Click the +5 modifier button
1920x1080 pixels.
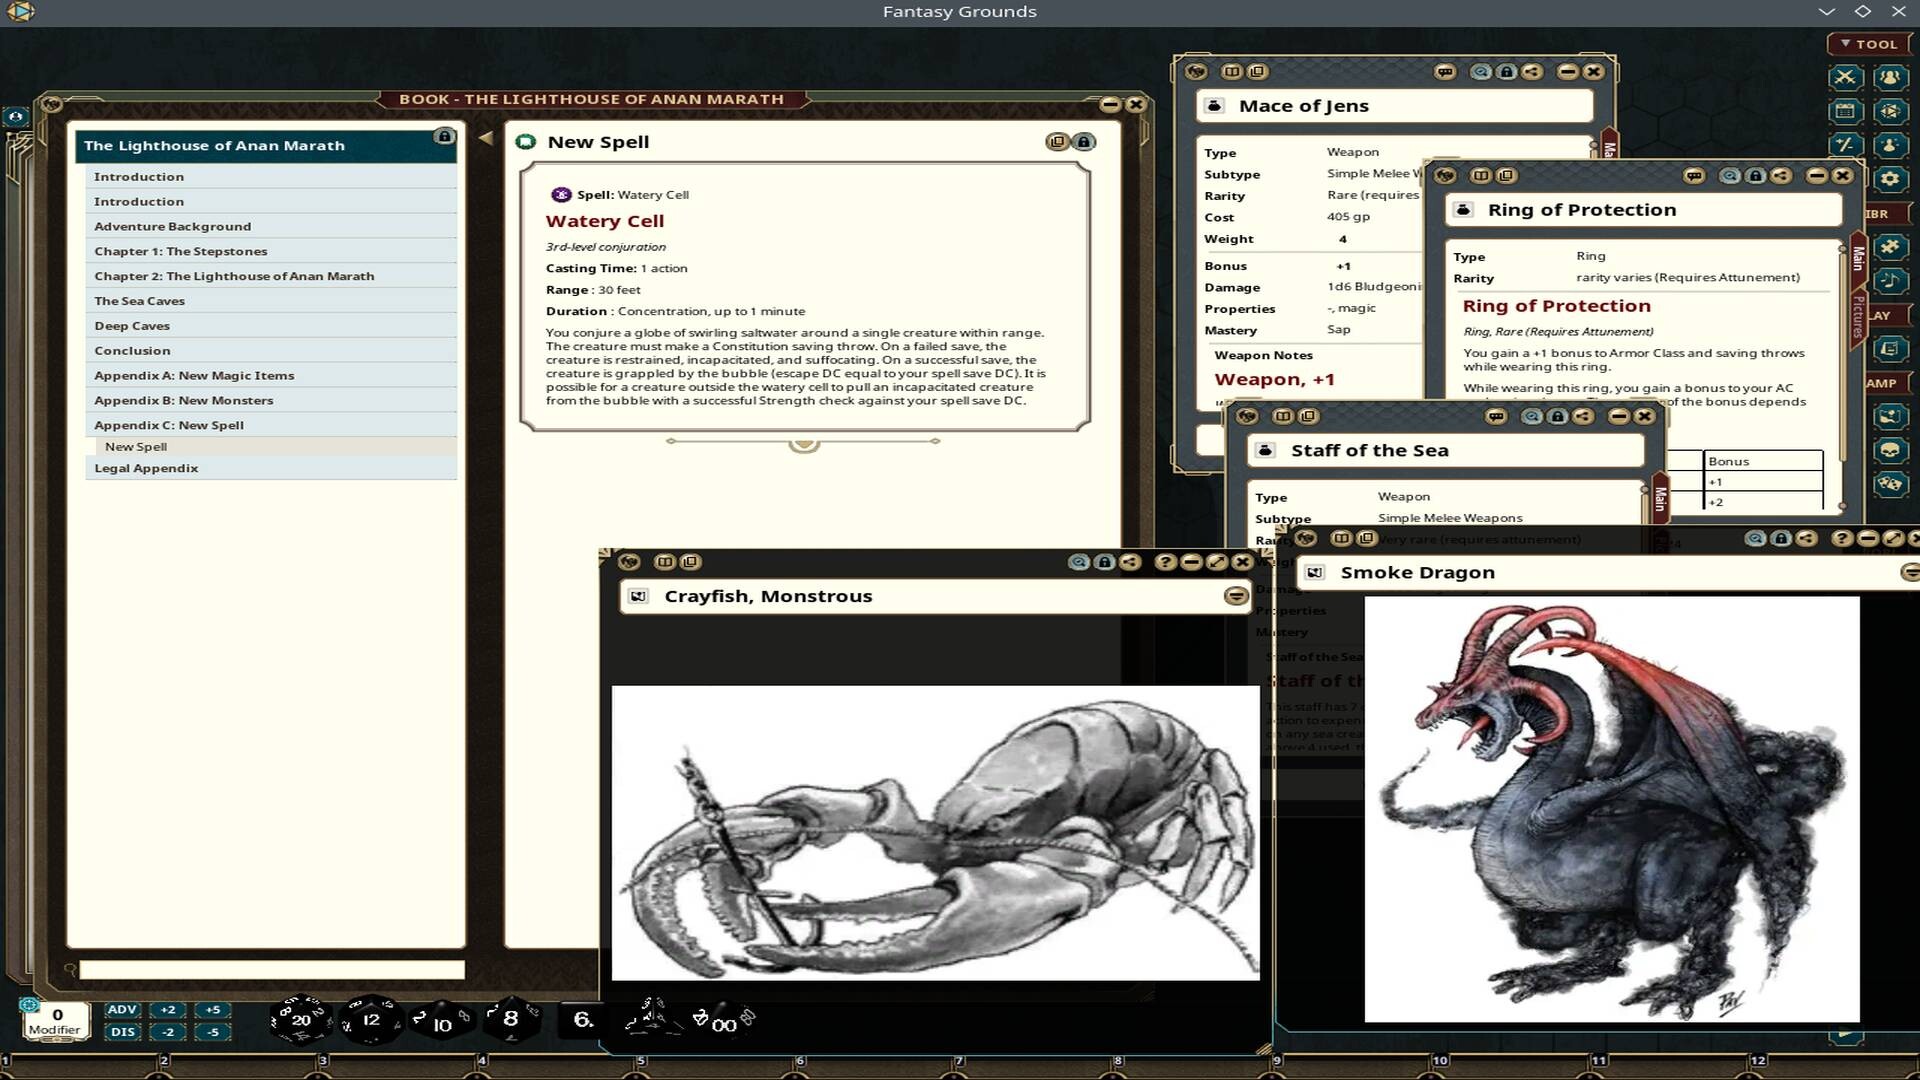(x=211, y=1010)
